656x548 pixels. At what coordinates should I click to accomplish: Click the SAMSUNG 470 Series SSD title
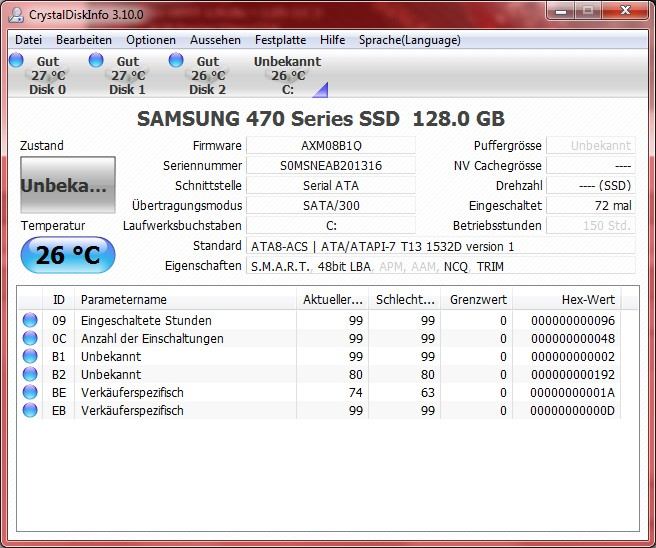(x=321, y=119)
